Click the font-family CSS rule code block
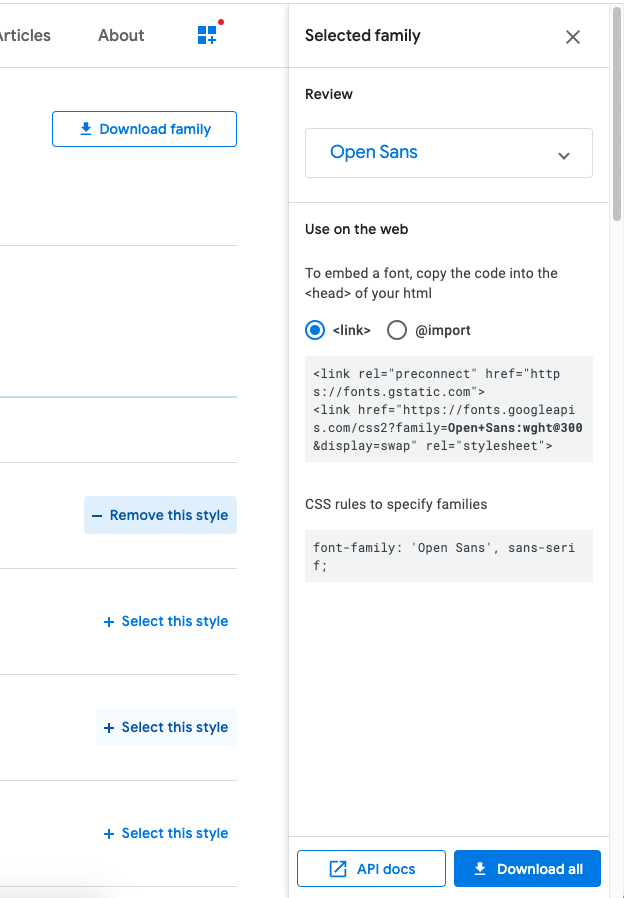624x898 pixels. [x=448, y=556]
